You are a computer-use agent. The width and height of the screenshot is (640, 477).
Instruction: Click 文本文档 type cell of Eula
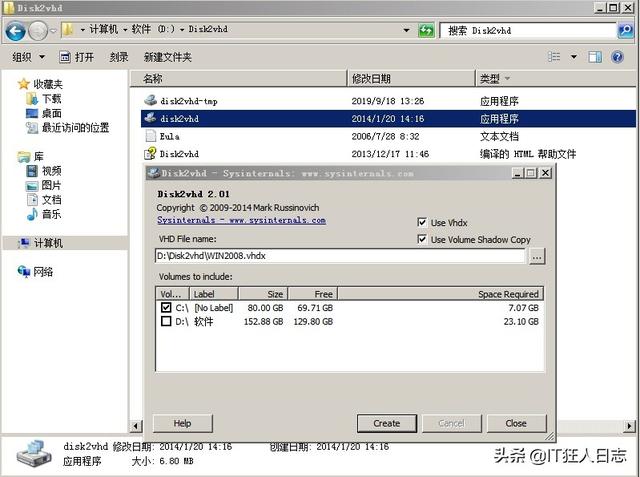tap(499, 136)
